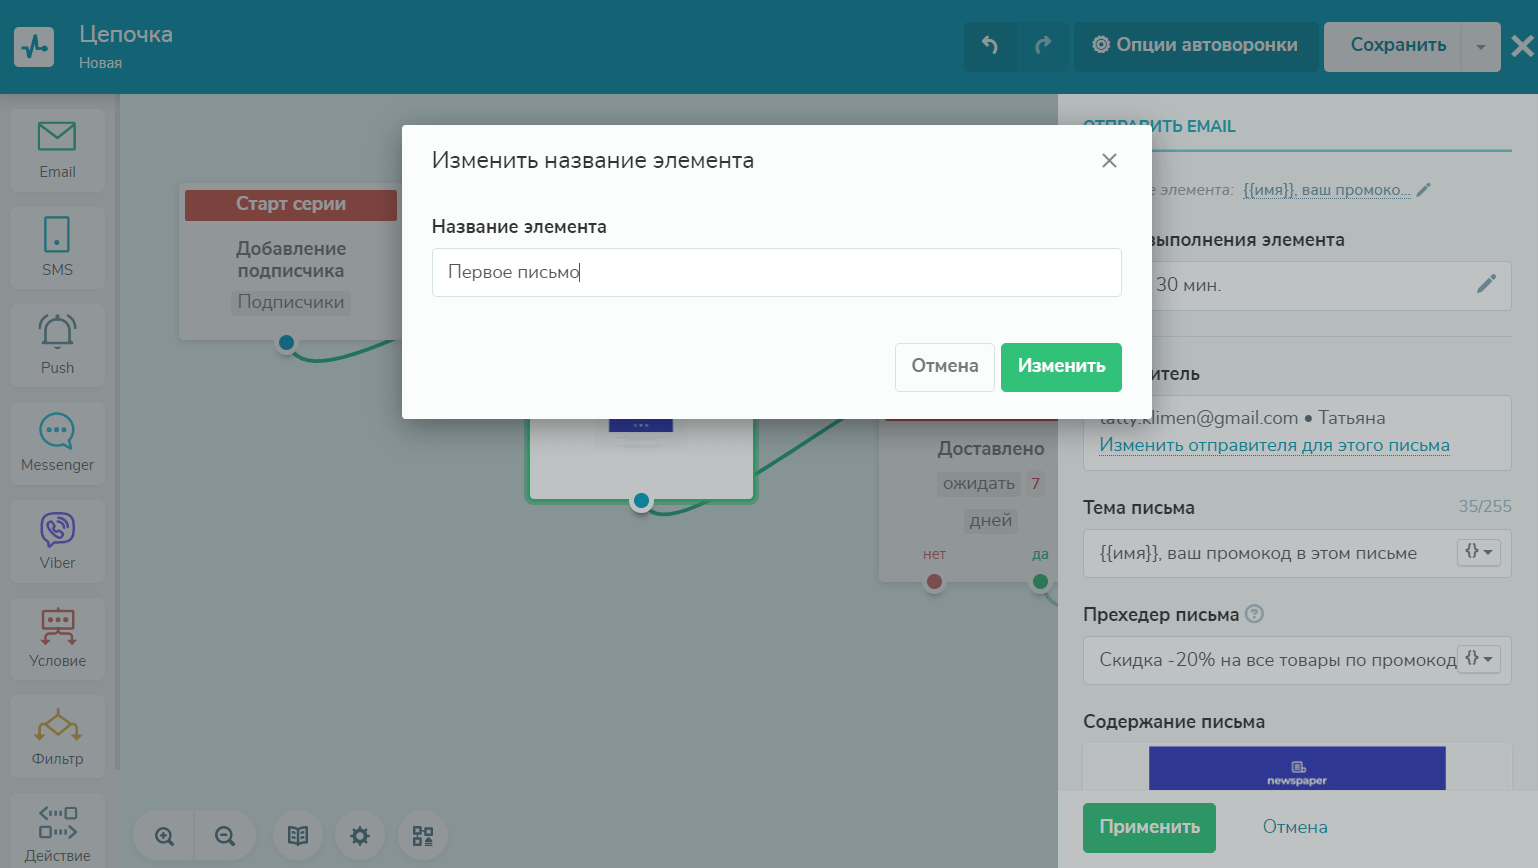Open variables dropdown in Тема письма

coord(1478,552)
